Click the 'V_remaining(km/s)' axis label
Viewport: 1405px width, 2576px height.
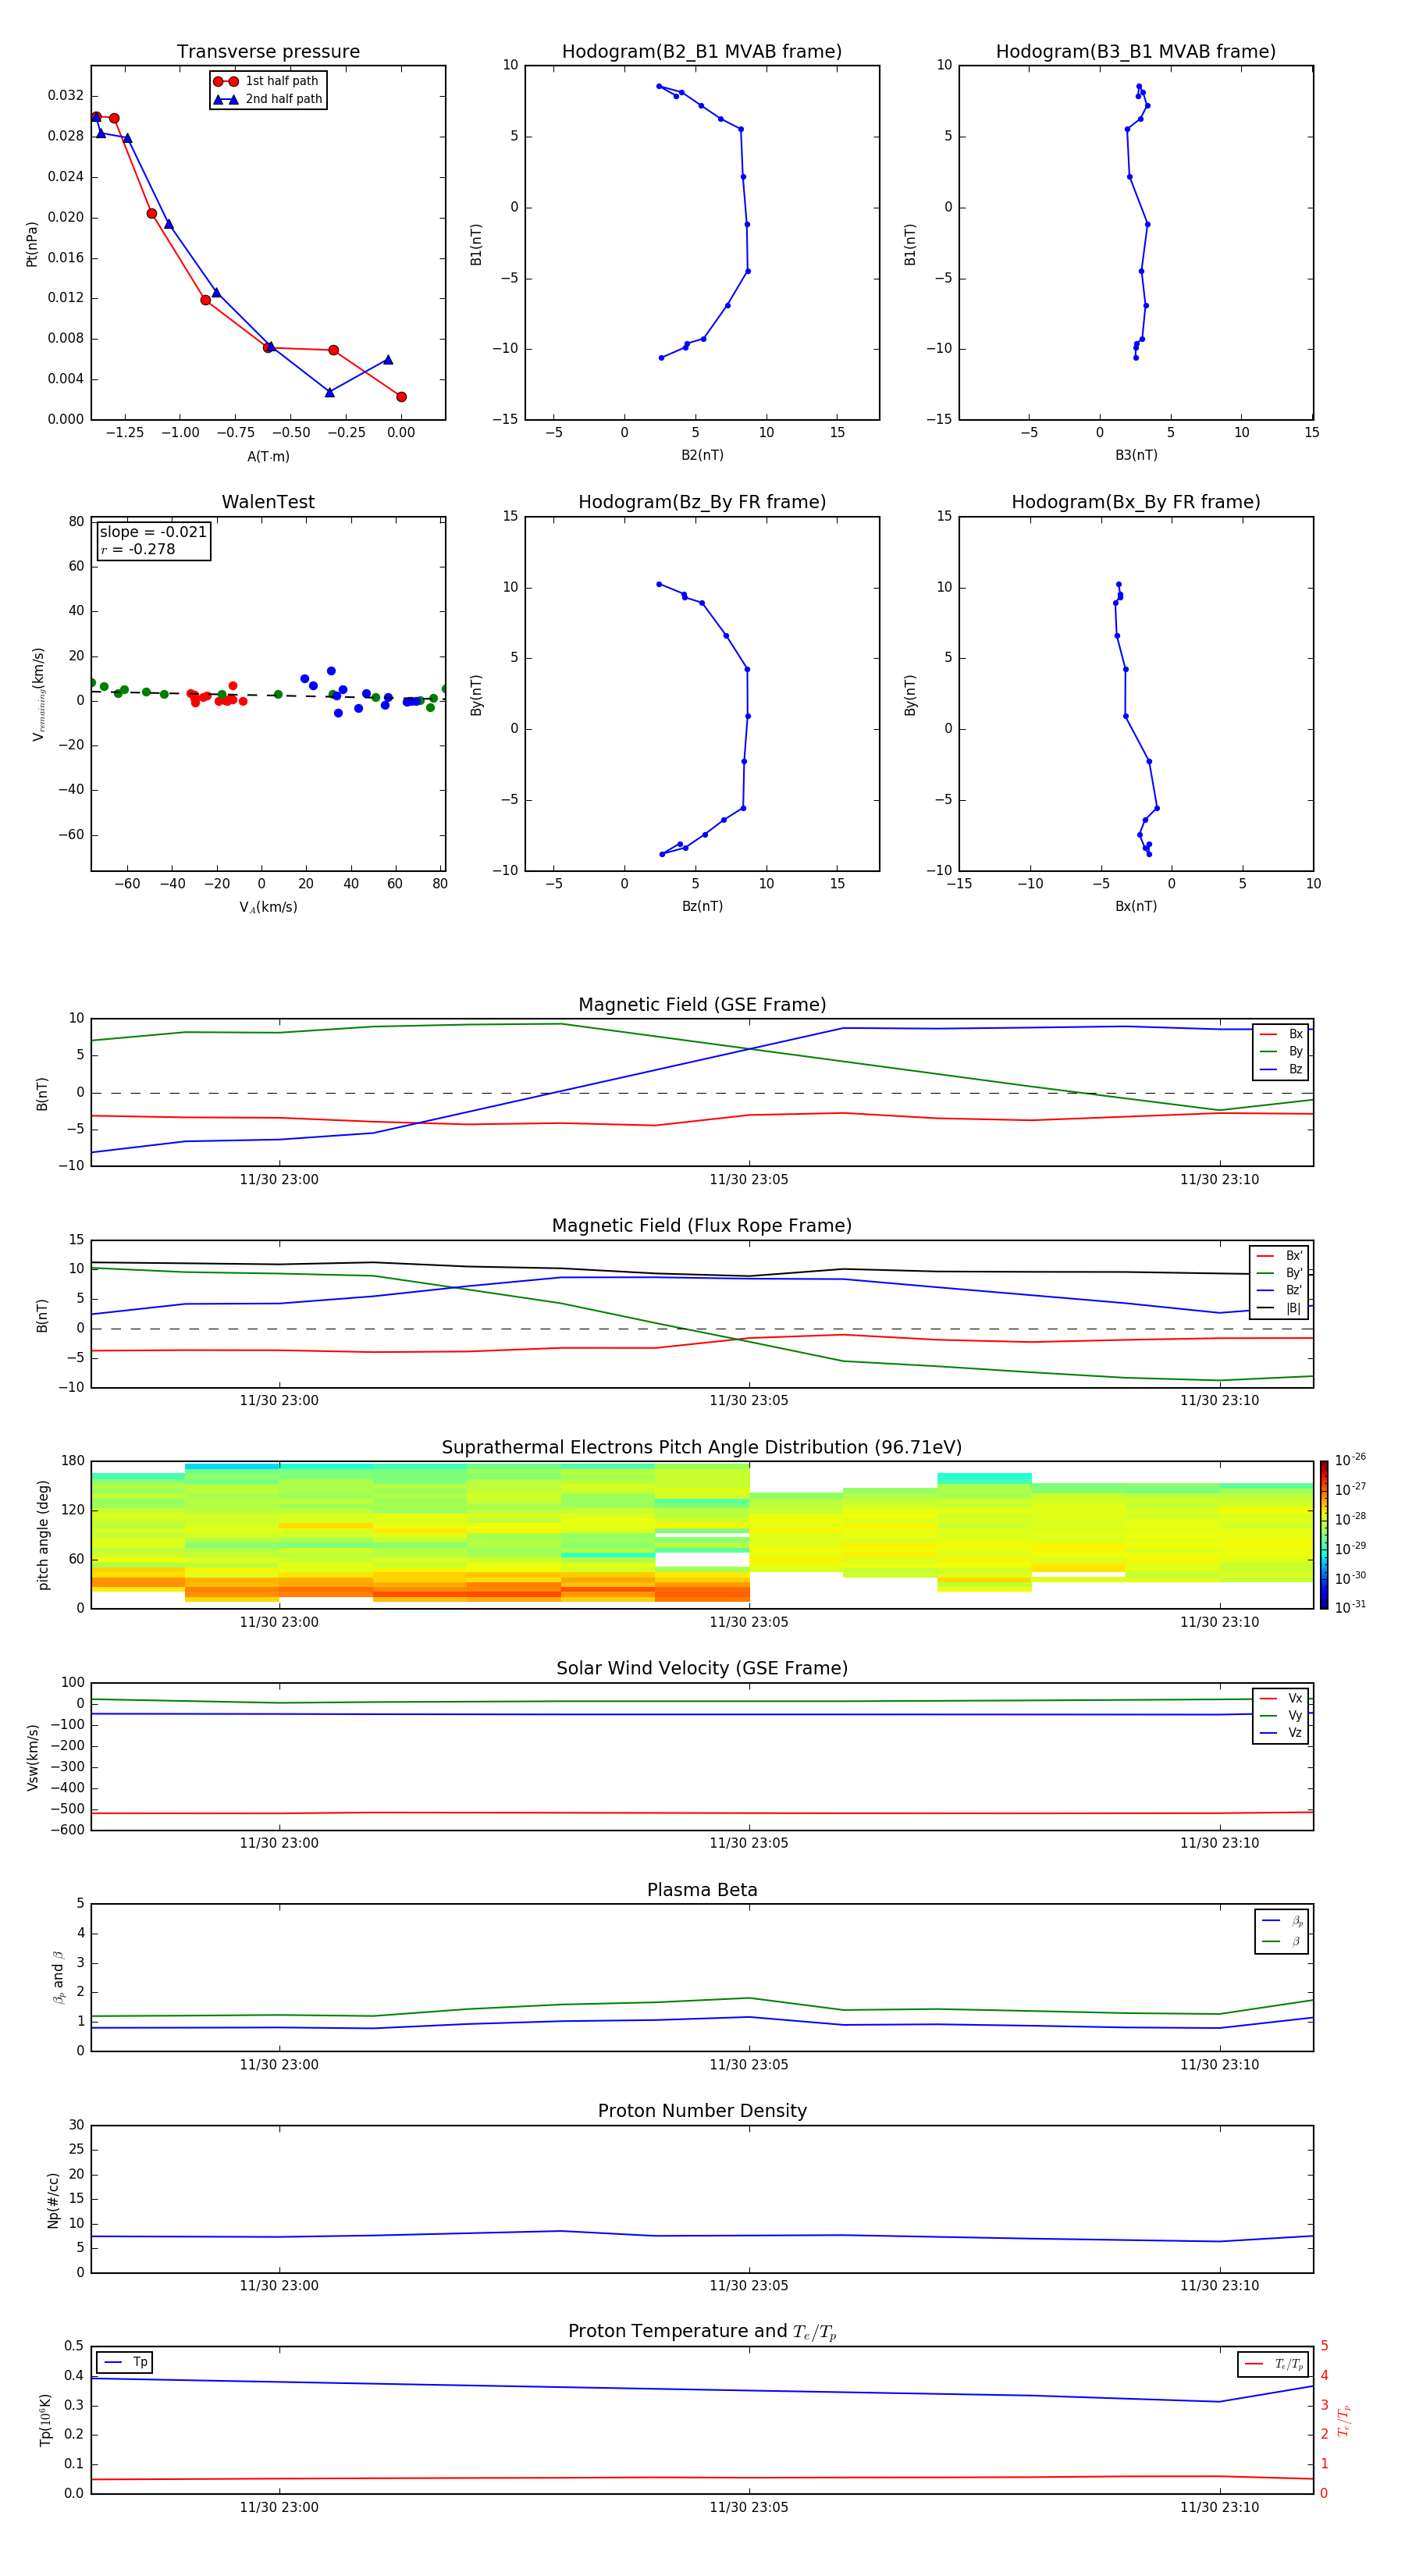pyautogui.click(x=38, y=694)
